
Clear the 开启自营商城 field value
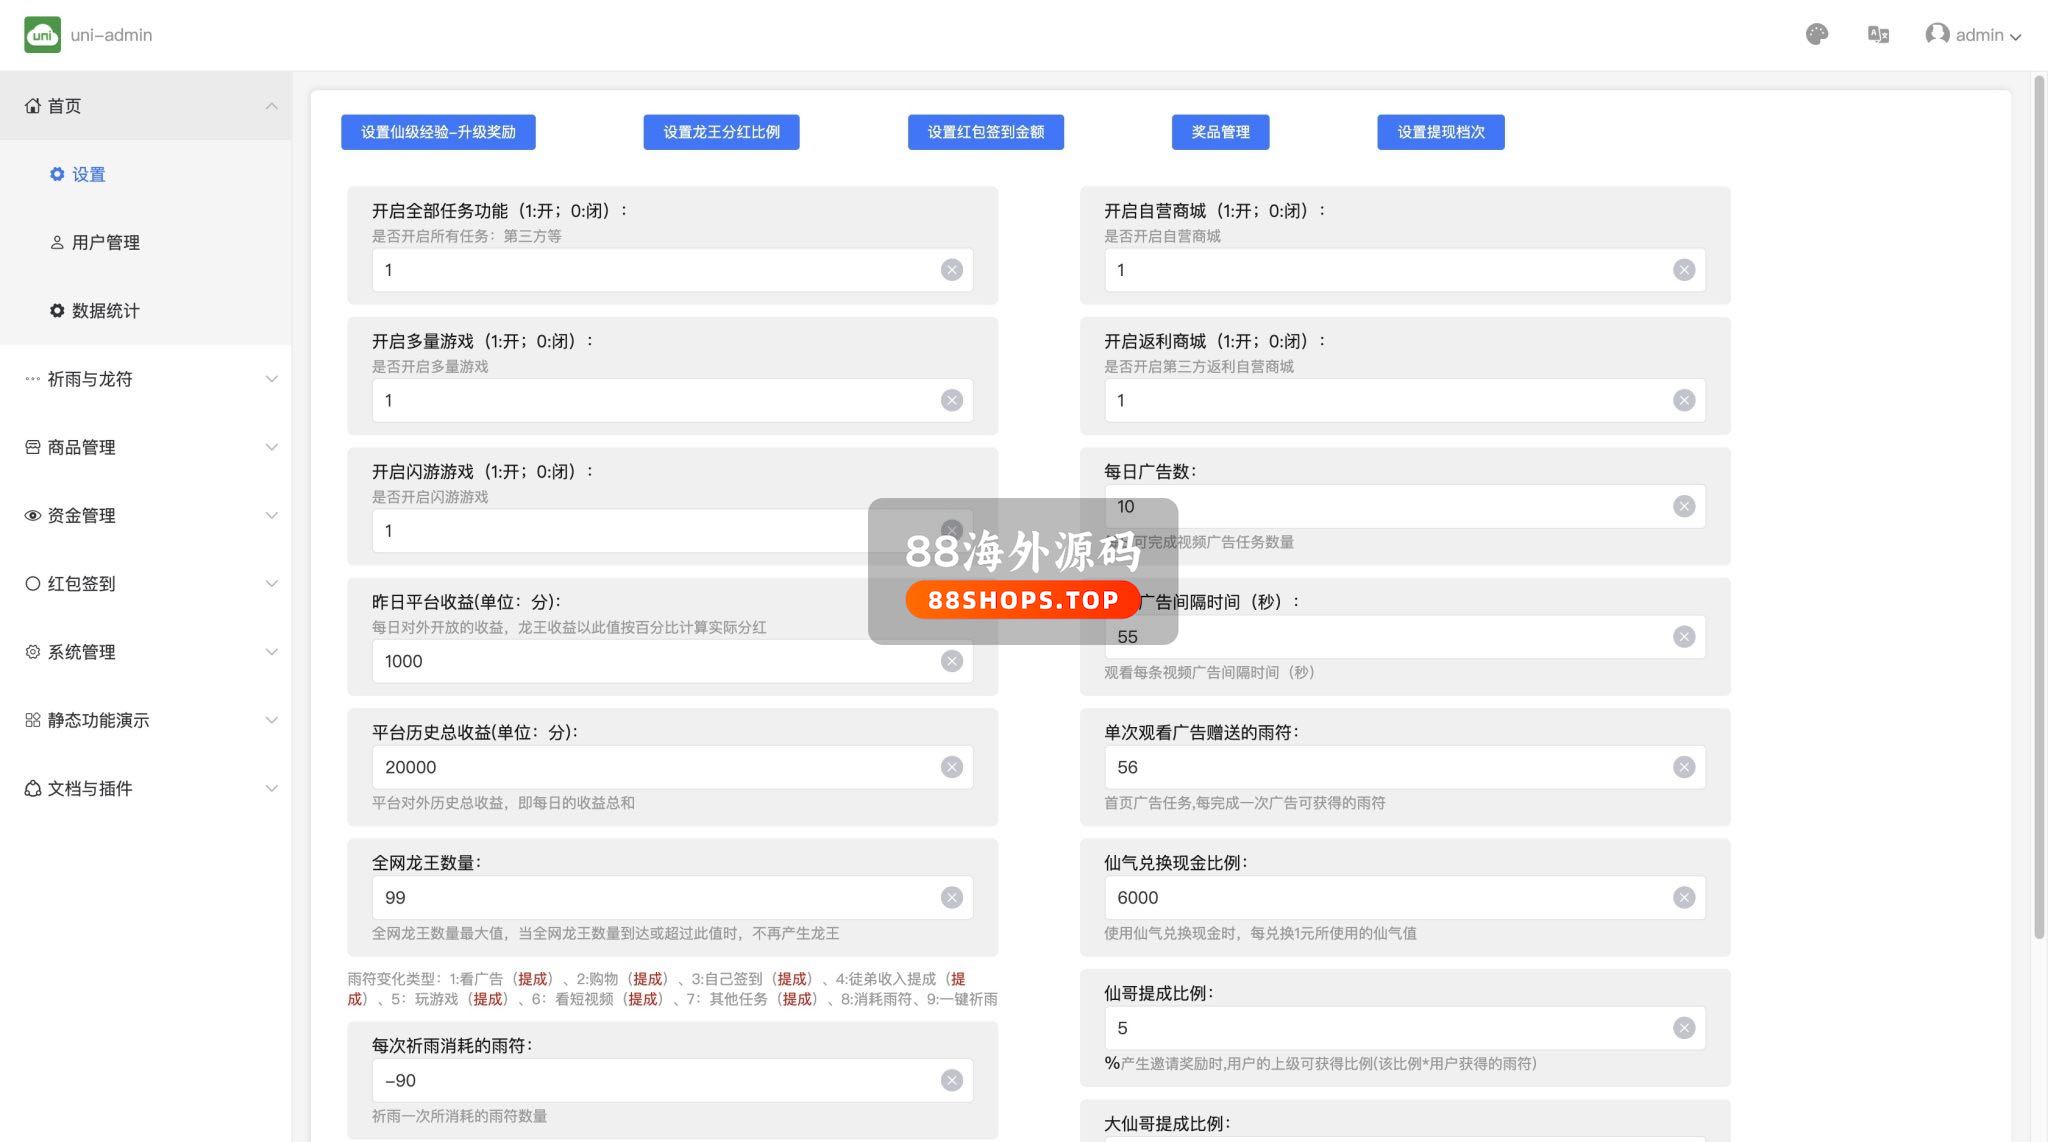tap(1684, 270)
